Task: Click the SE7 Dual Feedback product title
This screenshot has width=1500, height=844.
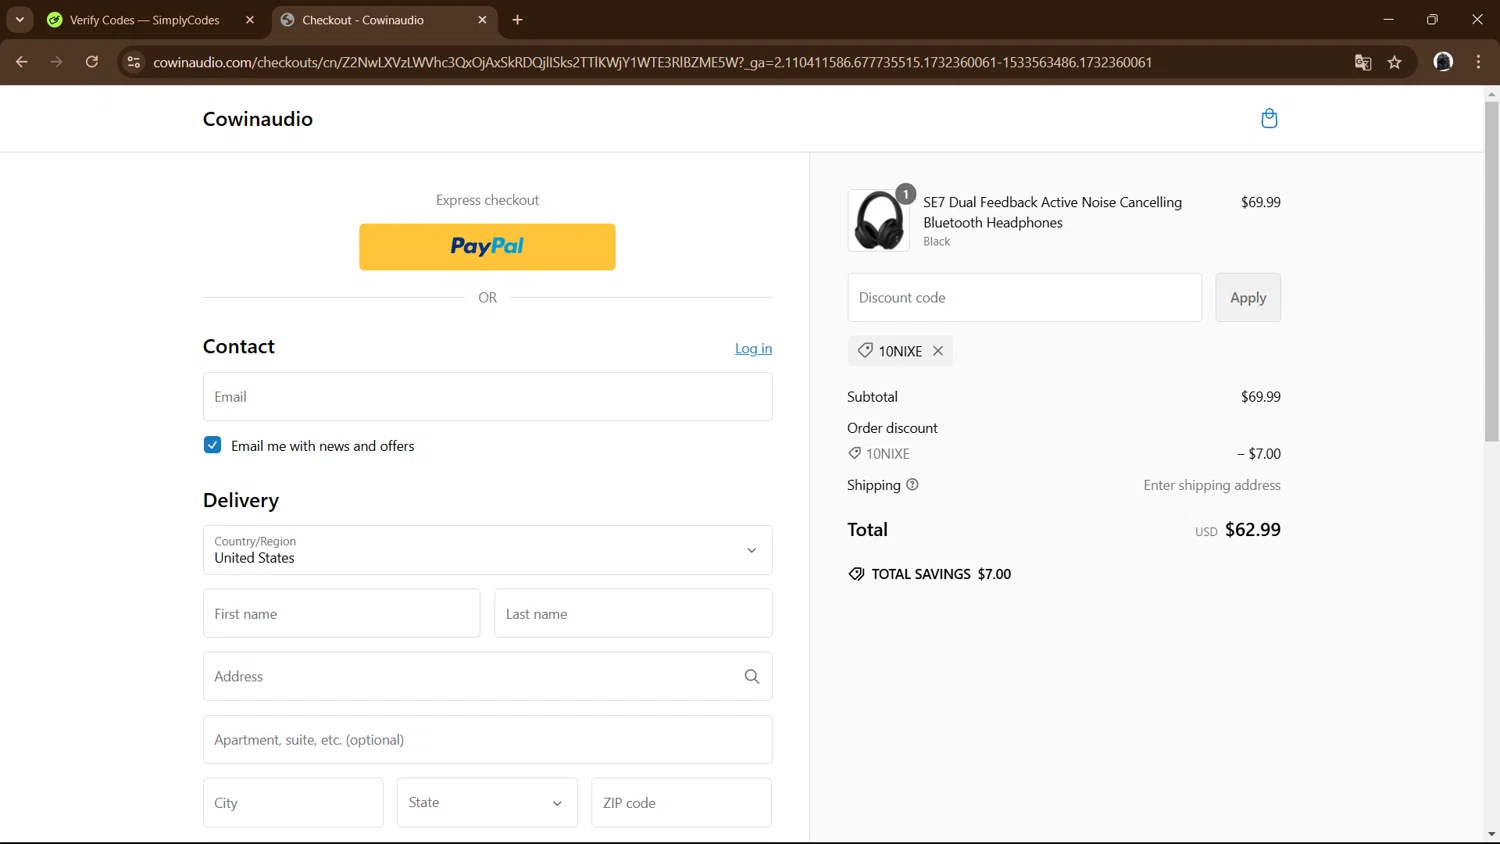Action: [x=1053, y=212]
